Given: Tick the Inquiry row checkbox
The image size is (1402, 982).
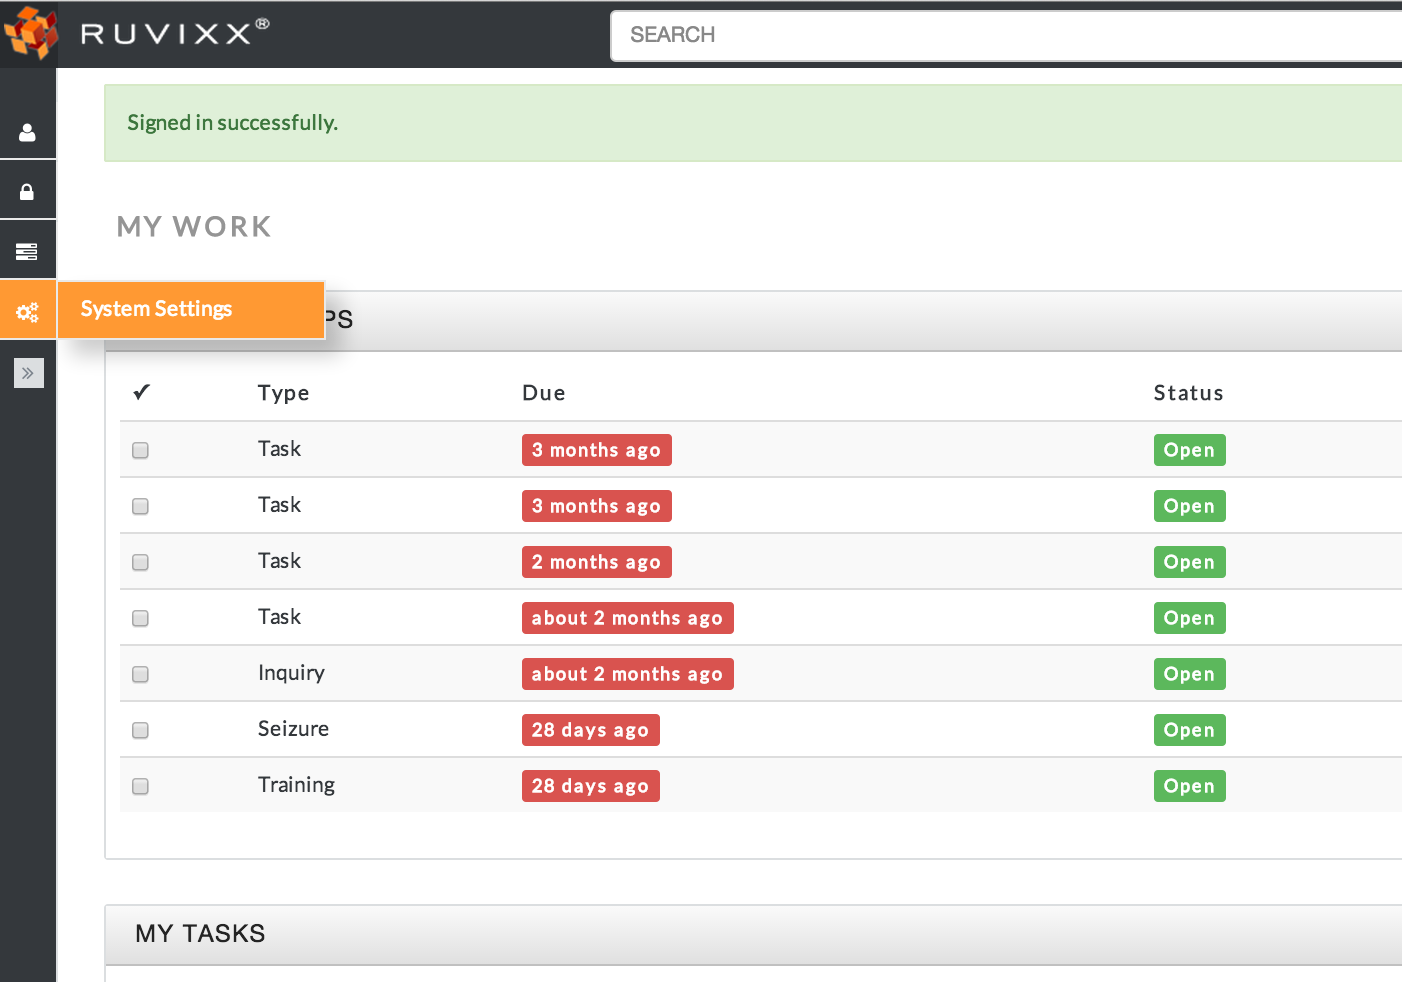Looking at the screenshot, I should tap(141, 674).
